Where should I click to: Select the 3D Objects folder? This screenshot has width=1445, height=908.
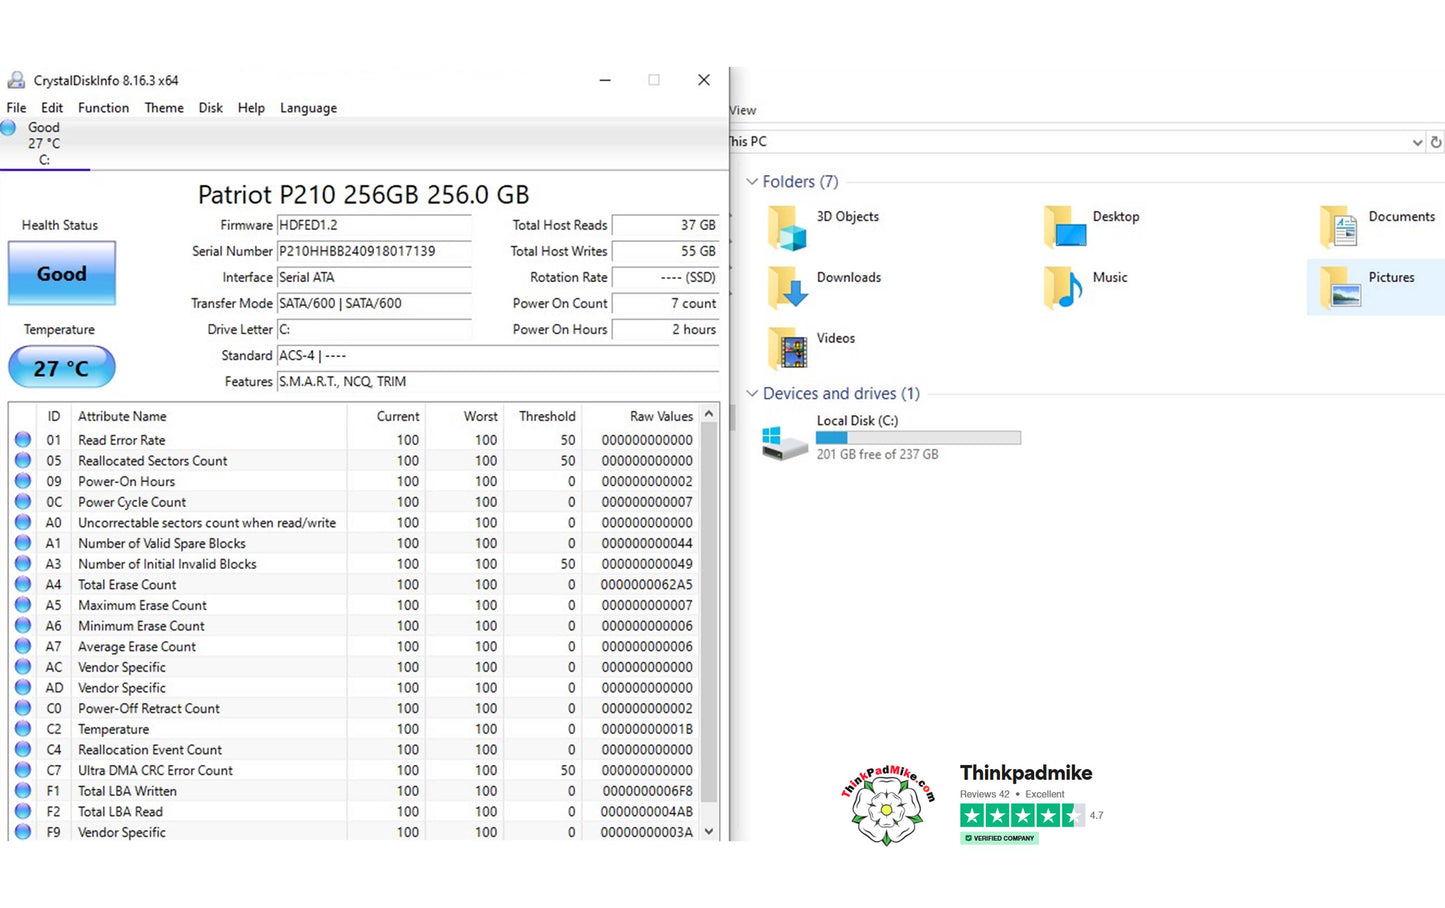point(825,227)
